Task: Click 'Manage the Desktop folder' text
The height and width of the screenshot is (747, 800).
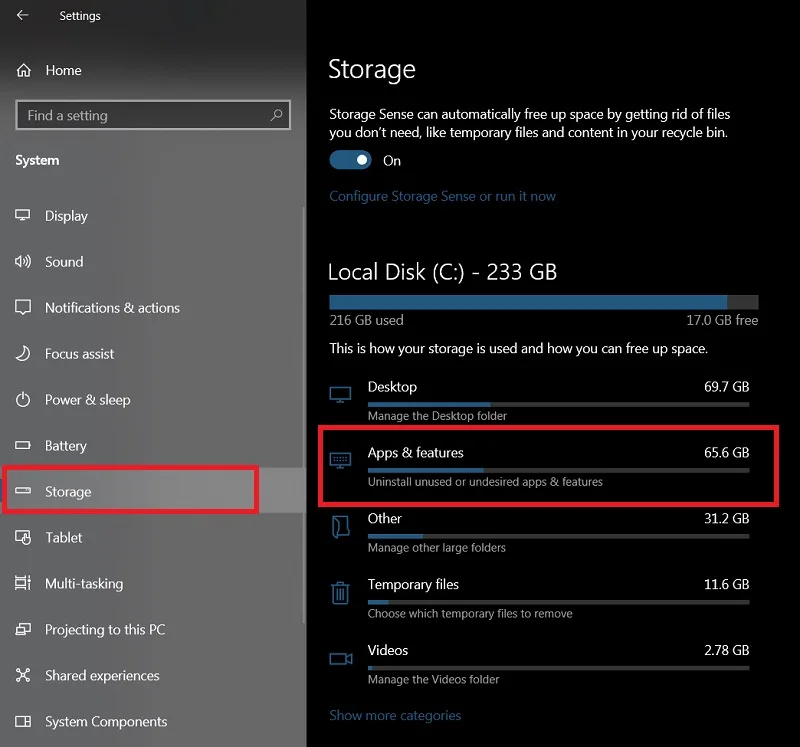Action: coord(437,416)
